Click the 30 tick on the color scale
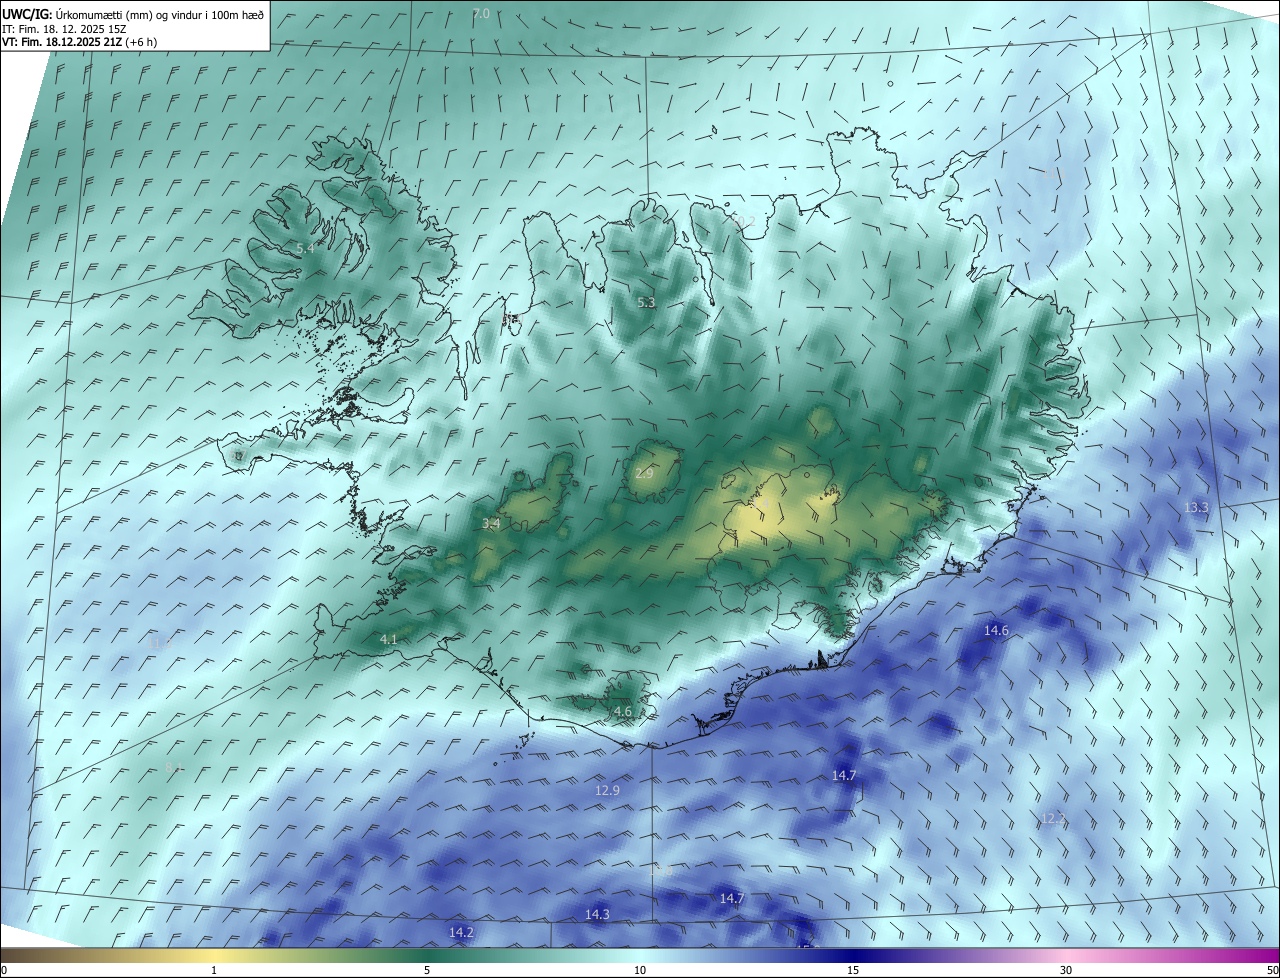 point(1066,971)
